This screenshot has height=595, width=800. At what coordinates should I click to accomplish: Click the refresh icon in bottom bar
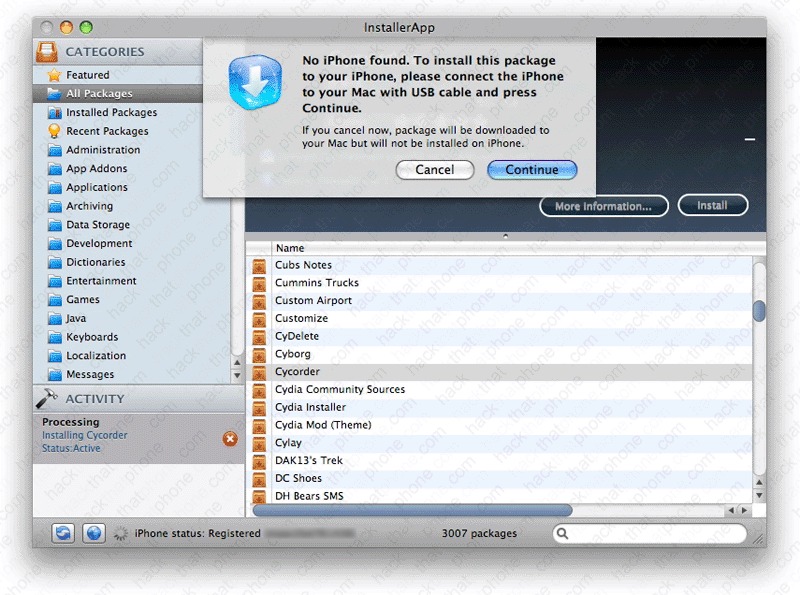coord(63,534)
